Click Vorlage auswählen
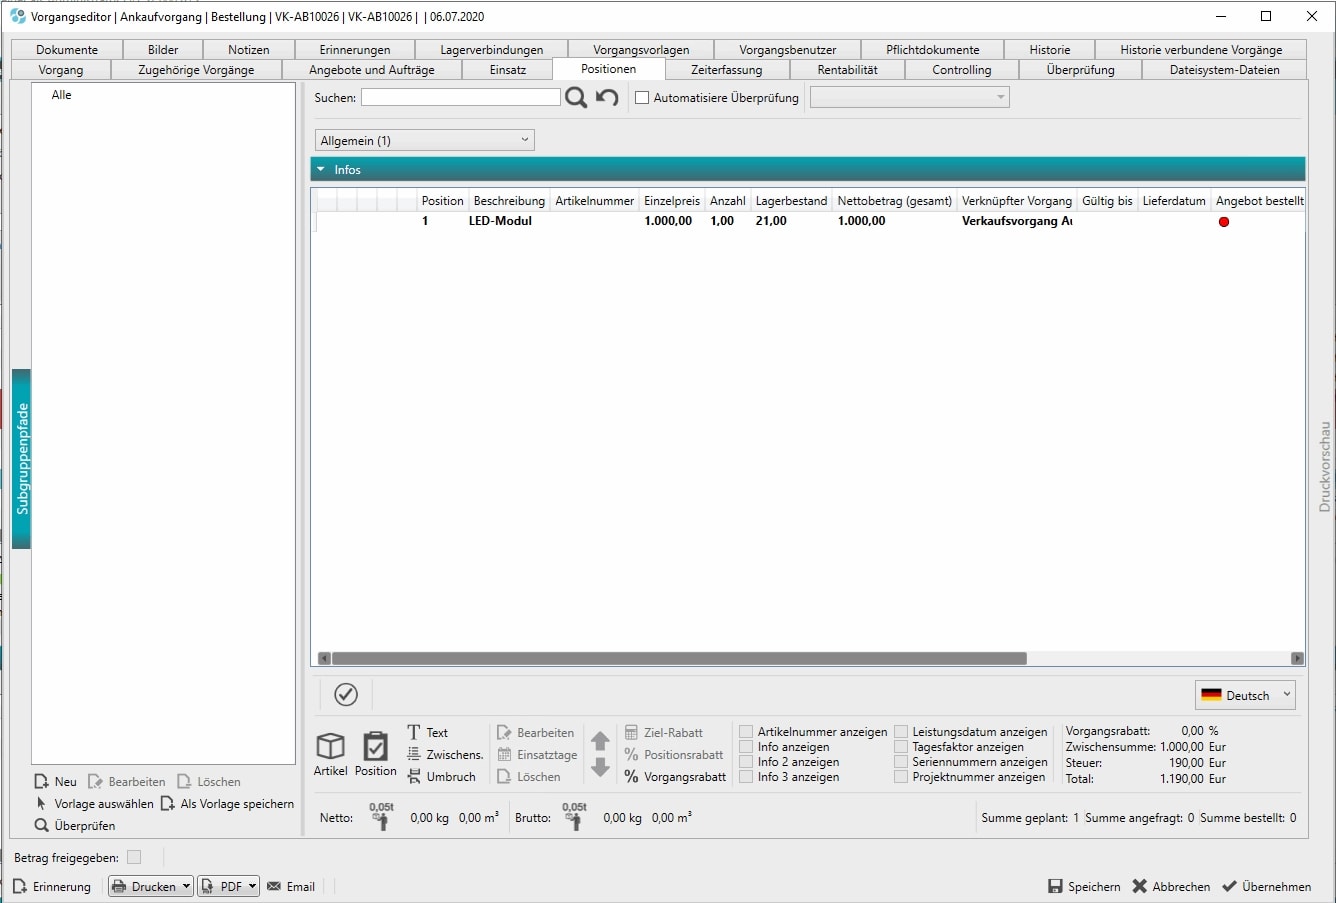Screen dimensions: 1336x903 pos(95,803)
